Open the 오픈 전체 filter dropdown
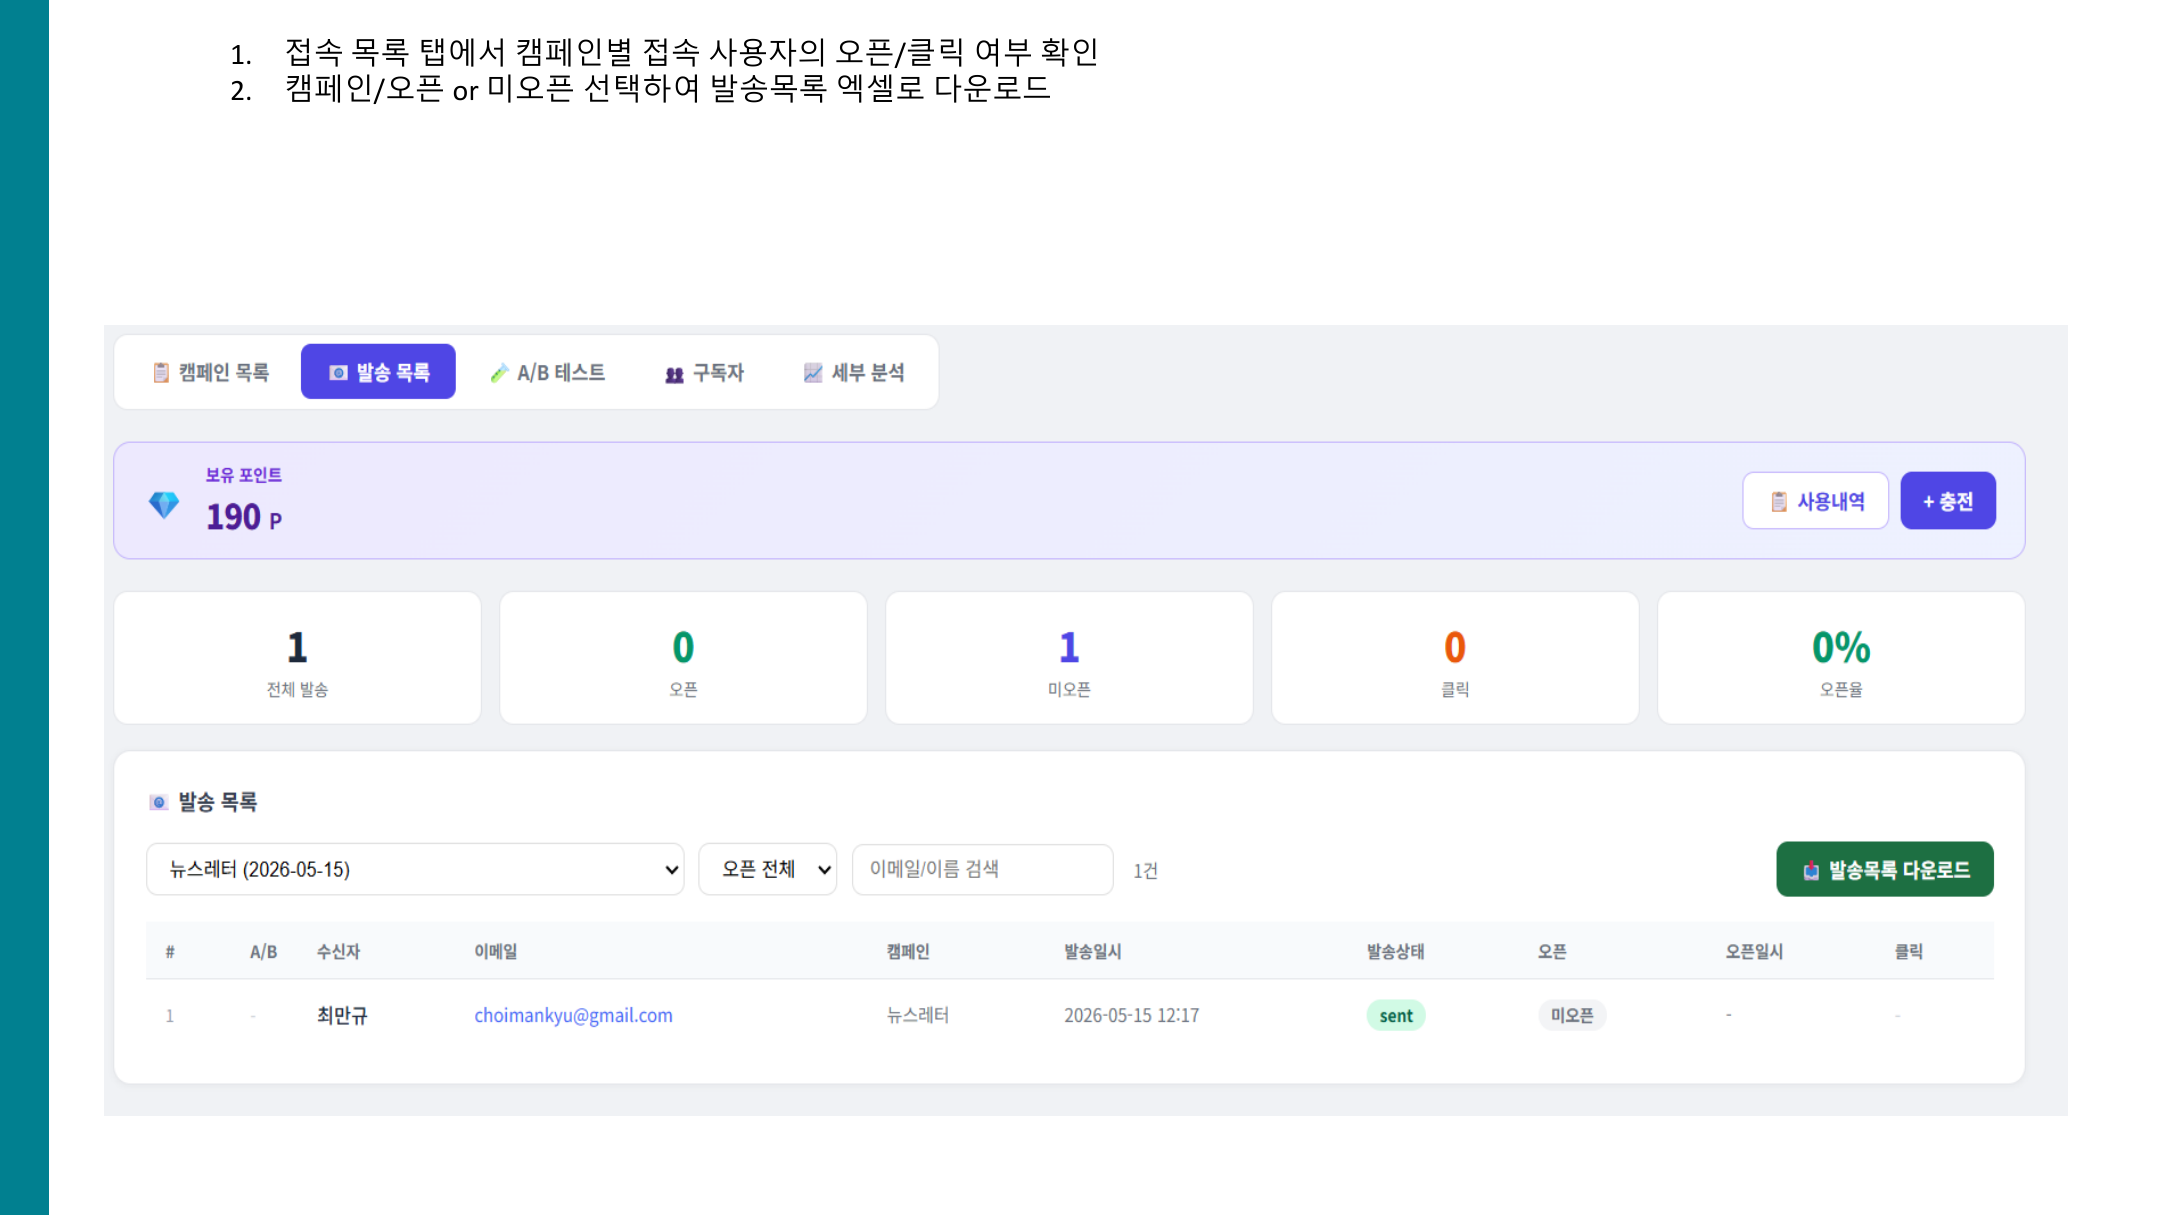Image resolution: width=2160 pixels, height=1215 pixels. pos(767,869)
